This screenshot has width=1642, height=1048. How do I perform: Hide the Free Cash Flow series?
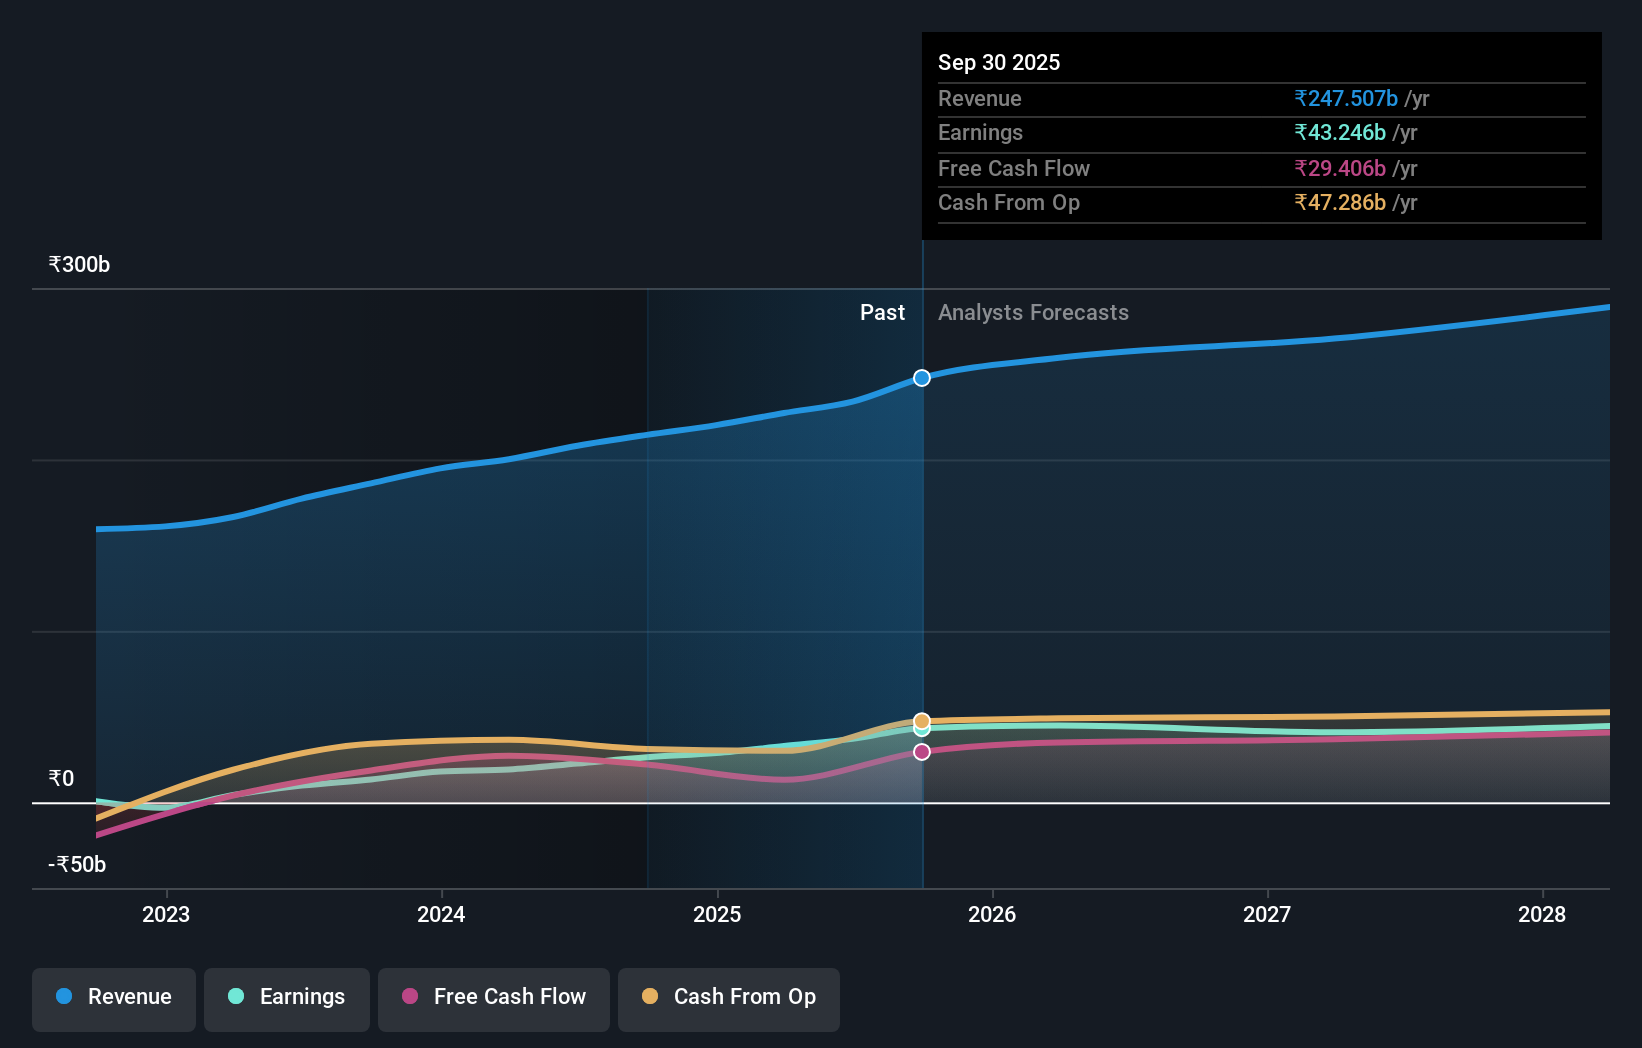tap(493, 998)
